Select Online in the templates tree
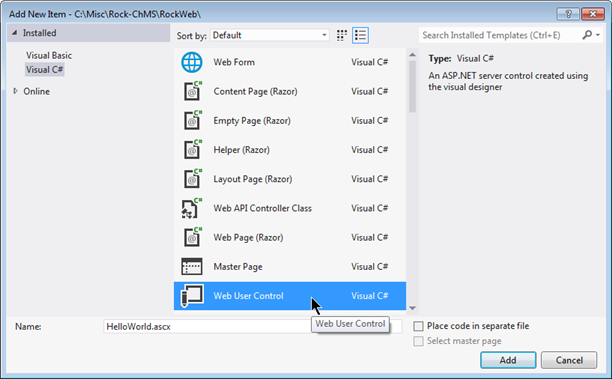612x379 pixels. tap(36, 91)
